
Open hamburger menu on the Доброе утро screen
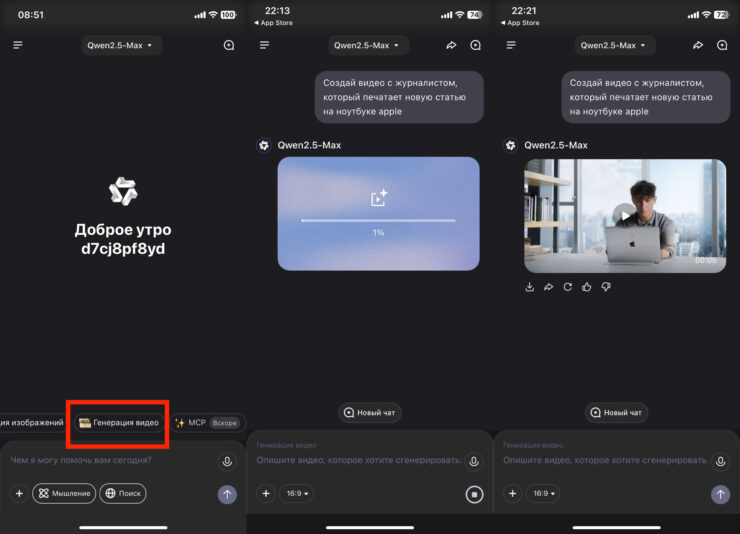pos(18,45)
